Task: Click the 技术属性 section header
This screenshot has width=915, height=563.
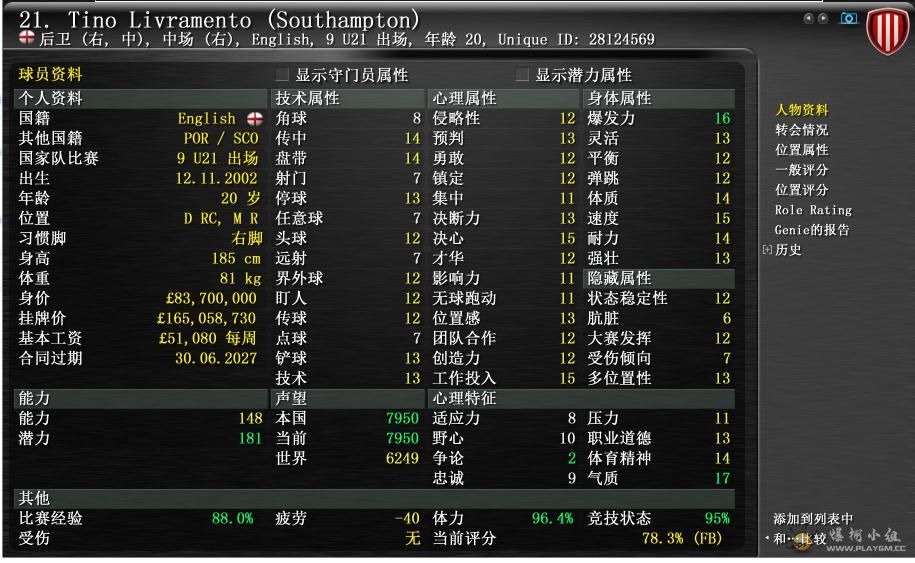Action: [348, 98]
